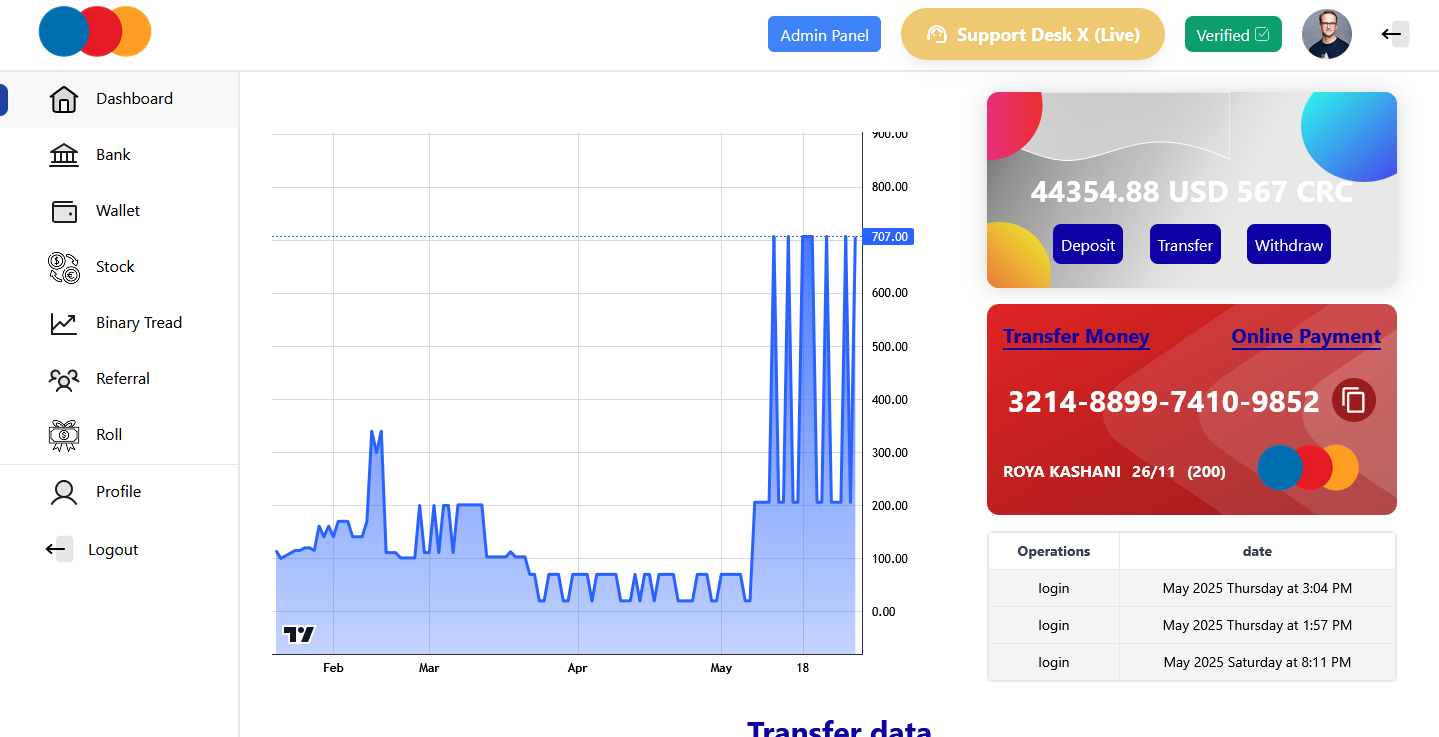1439x737 pixels.
Task: Open the Roll money icon section
Action: point(63,434)
